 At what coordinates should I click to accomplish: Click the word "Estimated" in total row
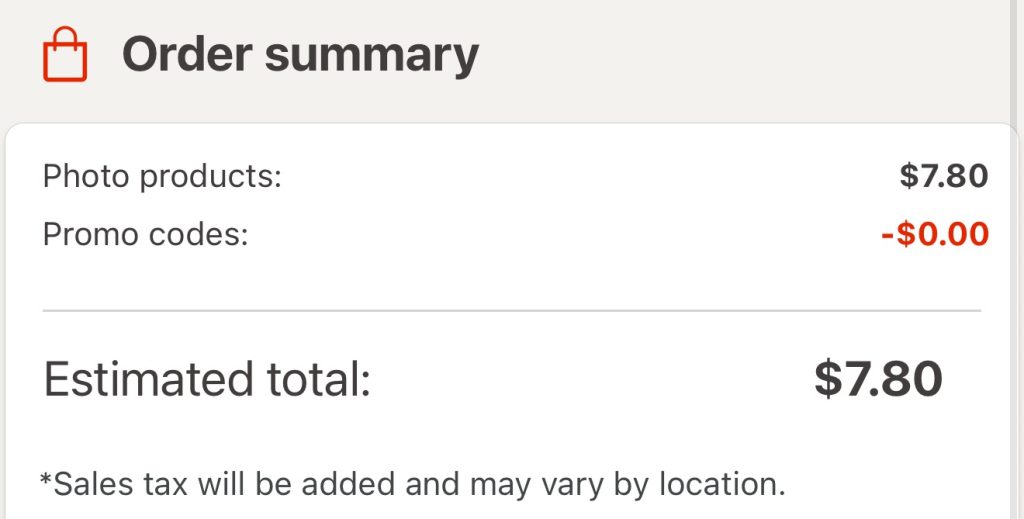click(x=147, y=380)
